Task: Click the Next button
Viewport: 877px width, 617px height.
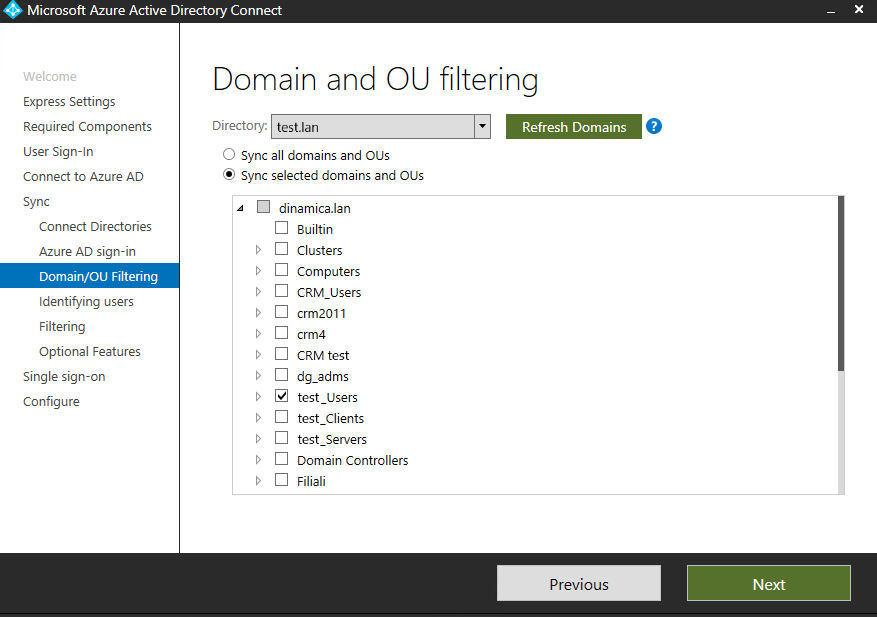Action: (768, 583)
